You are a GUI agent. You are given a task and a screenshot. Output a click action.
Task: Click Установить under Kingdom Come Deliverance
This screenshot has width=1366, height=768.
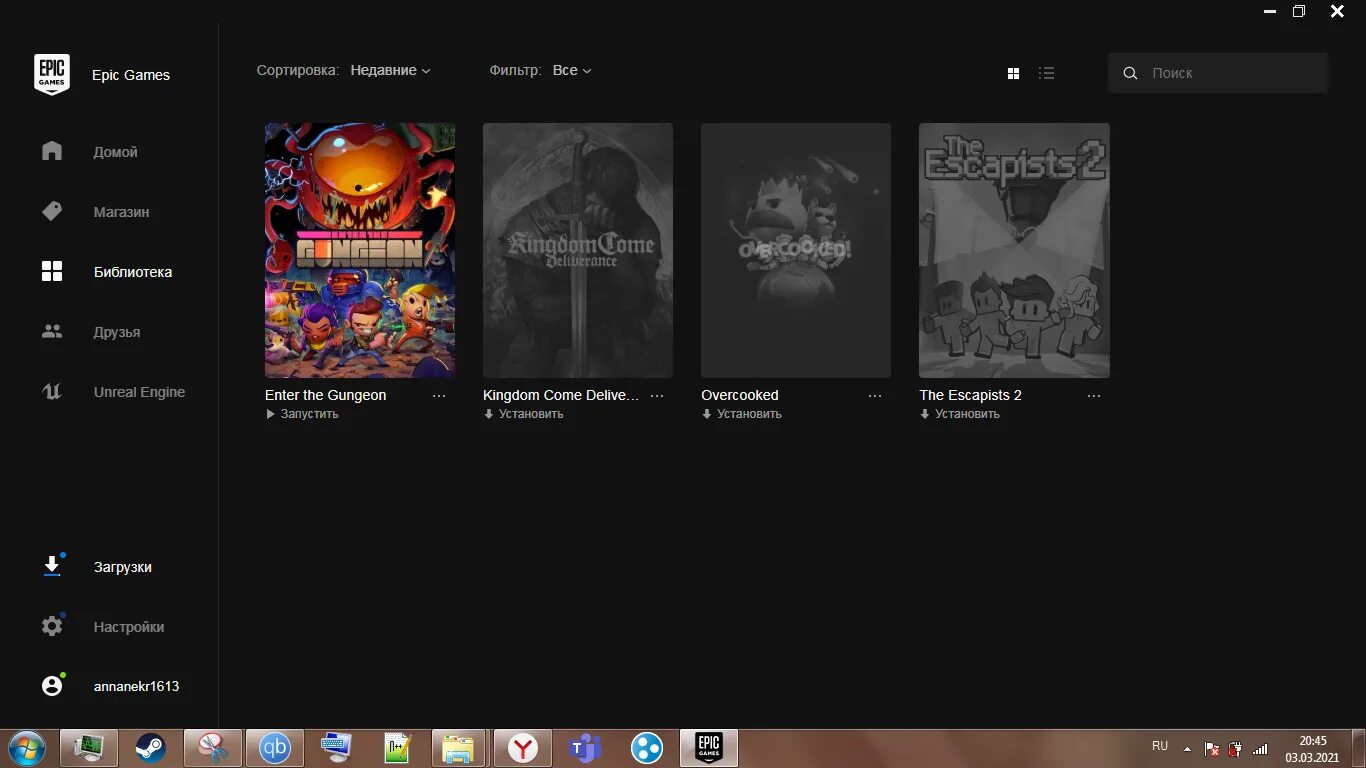pyautogui.click(x=523, y=414)
